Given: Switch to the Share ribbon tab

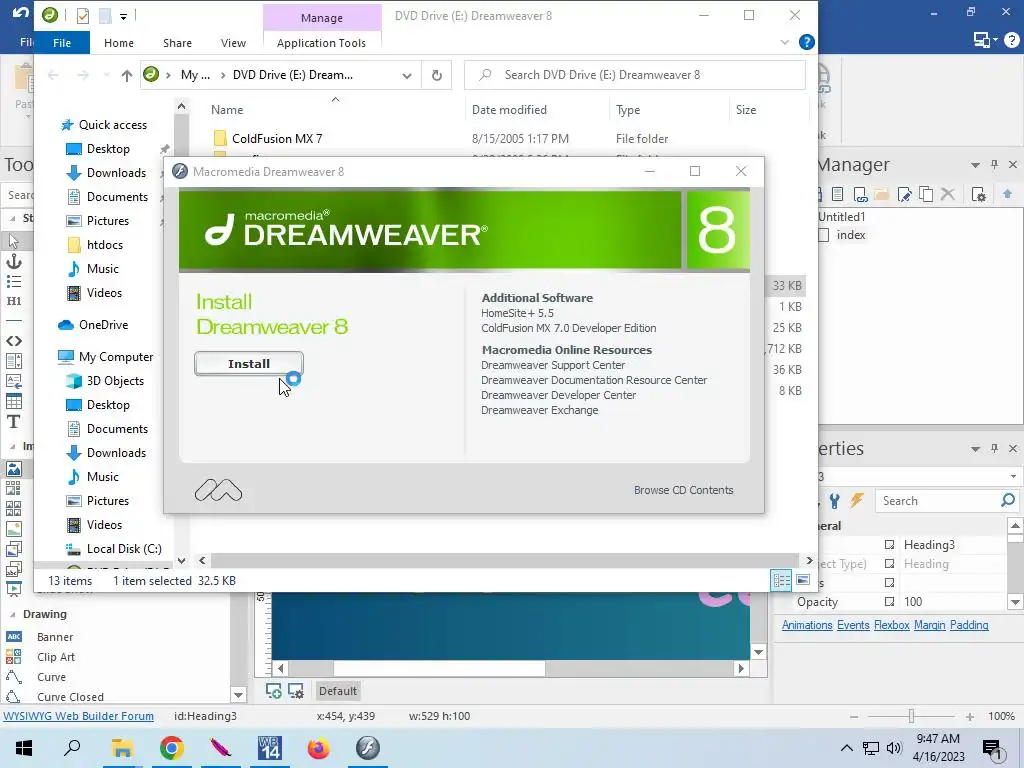Looking at the screenshot, I should [177, 42].
